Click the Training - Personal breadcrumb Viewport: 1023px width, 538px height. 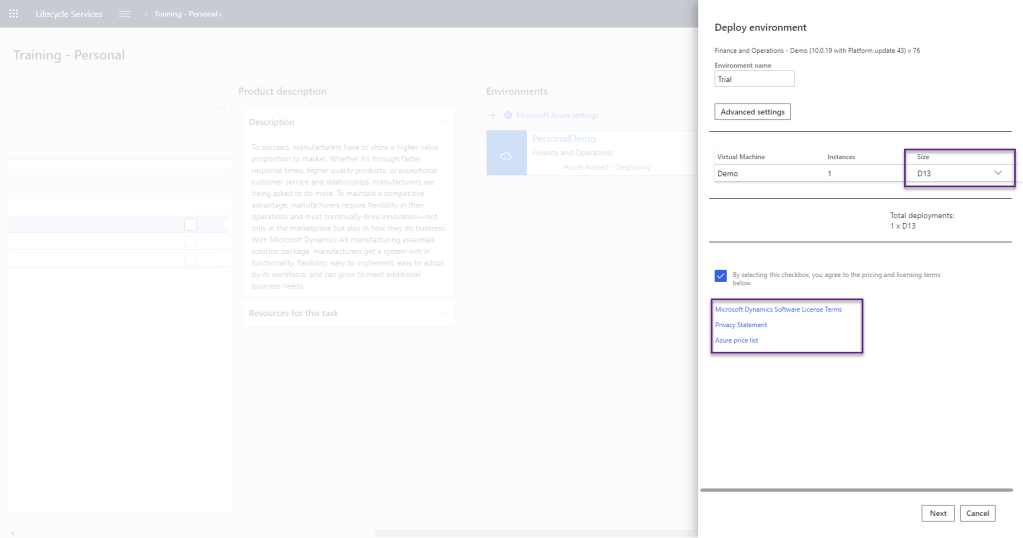pyautogui.click(x=187, y=14)
